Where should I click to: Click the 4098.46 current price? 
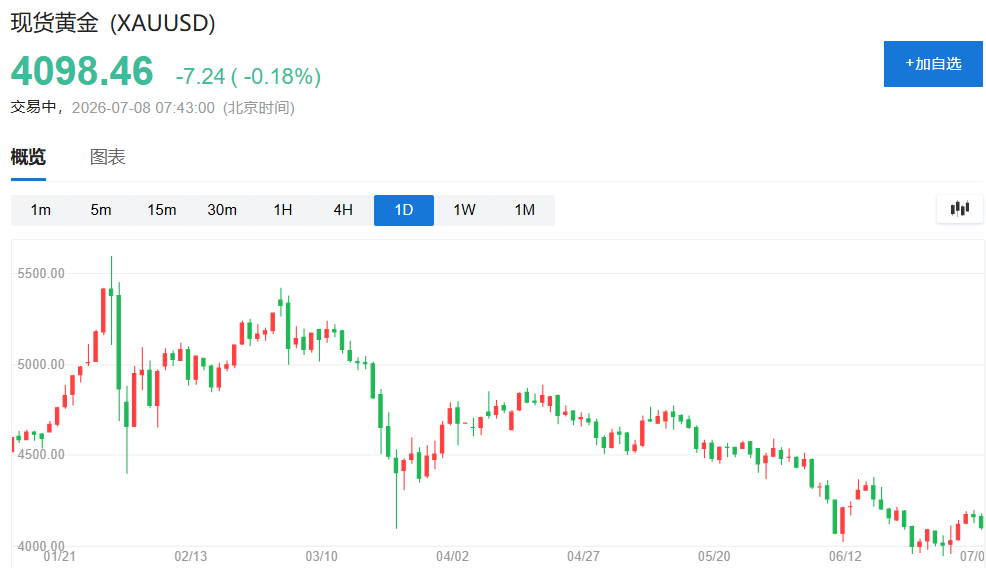click(x=82, y=70)
